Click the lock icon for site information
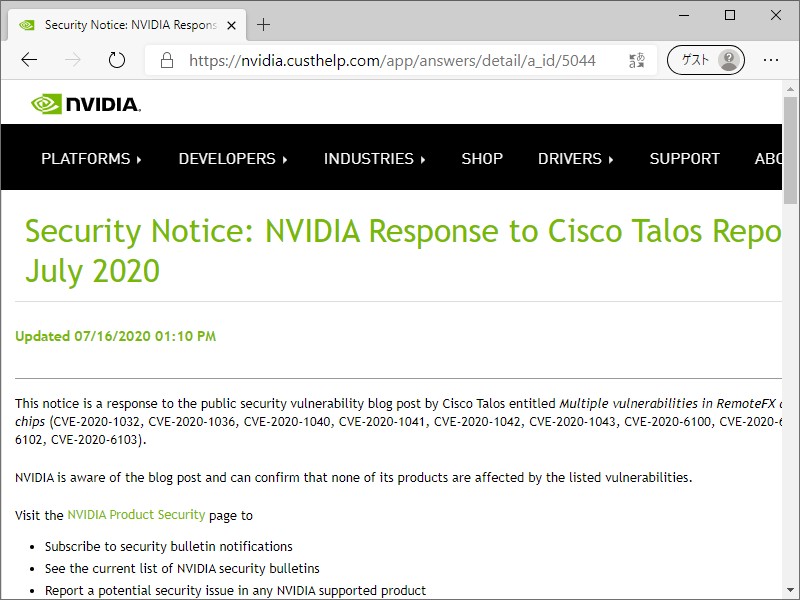The image size is (800, 600). click(166, 60)
